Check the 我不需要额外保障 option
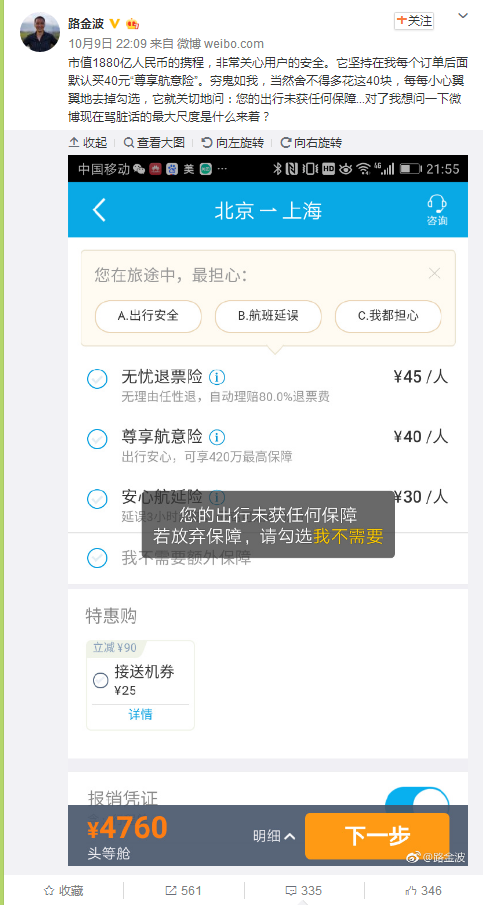This screenshot has width=483, height=905. (97, 558)
